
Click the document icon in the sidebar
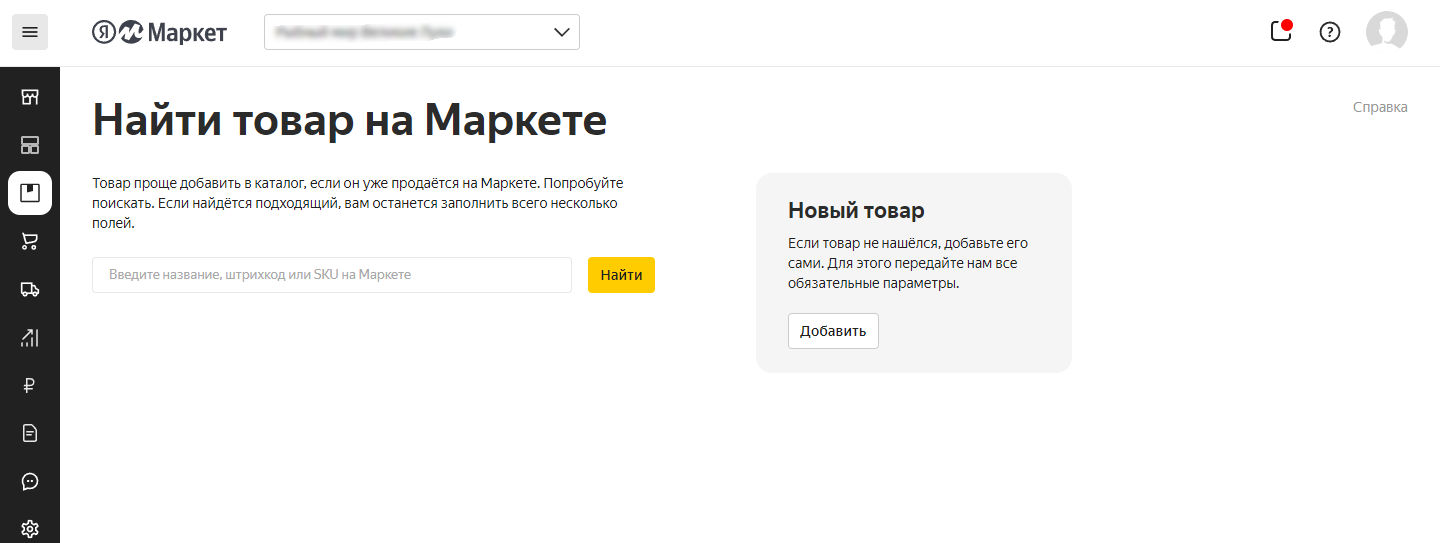tap(30, 433)
